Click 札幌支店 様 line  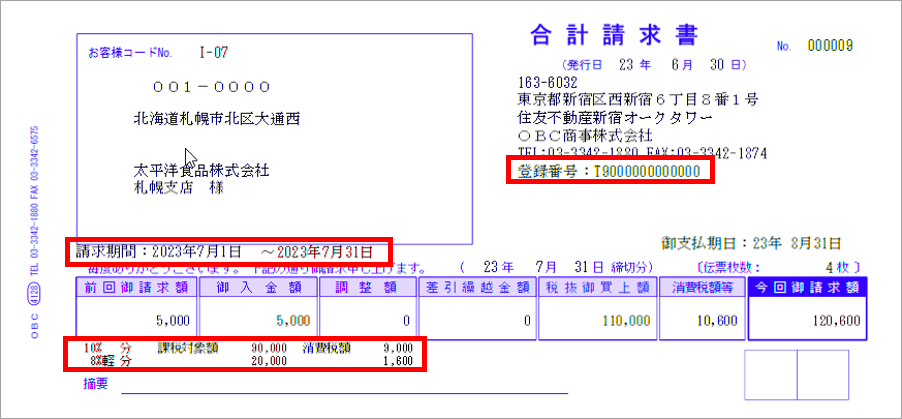178,188
